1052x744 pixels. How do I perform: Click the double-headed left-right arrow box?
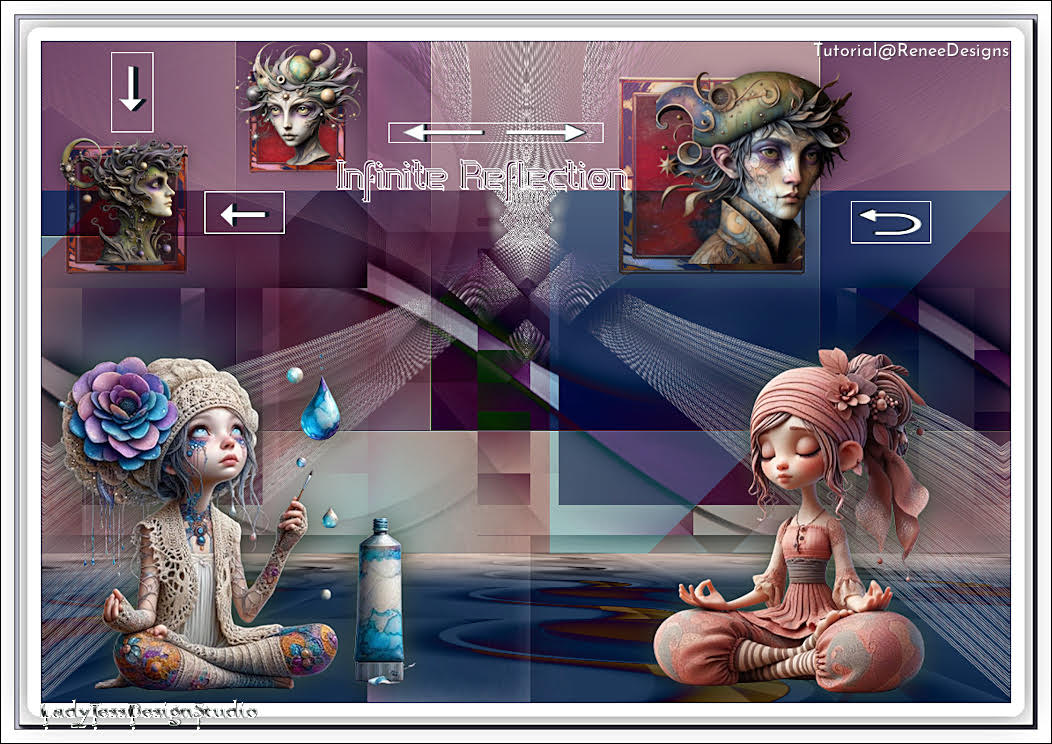[496, 133]
